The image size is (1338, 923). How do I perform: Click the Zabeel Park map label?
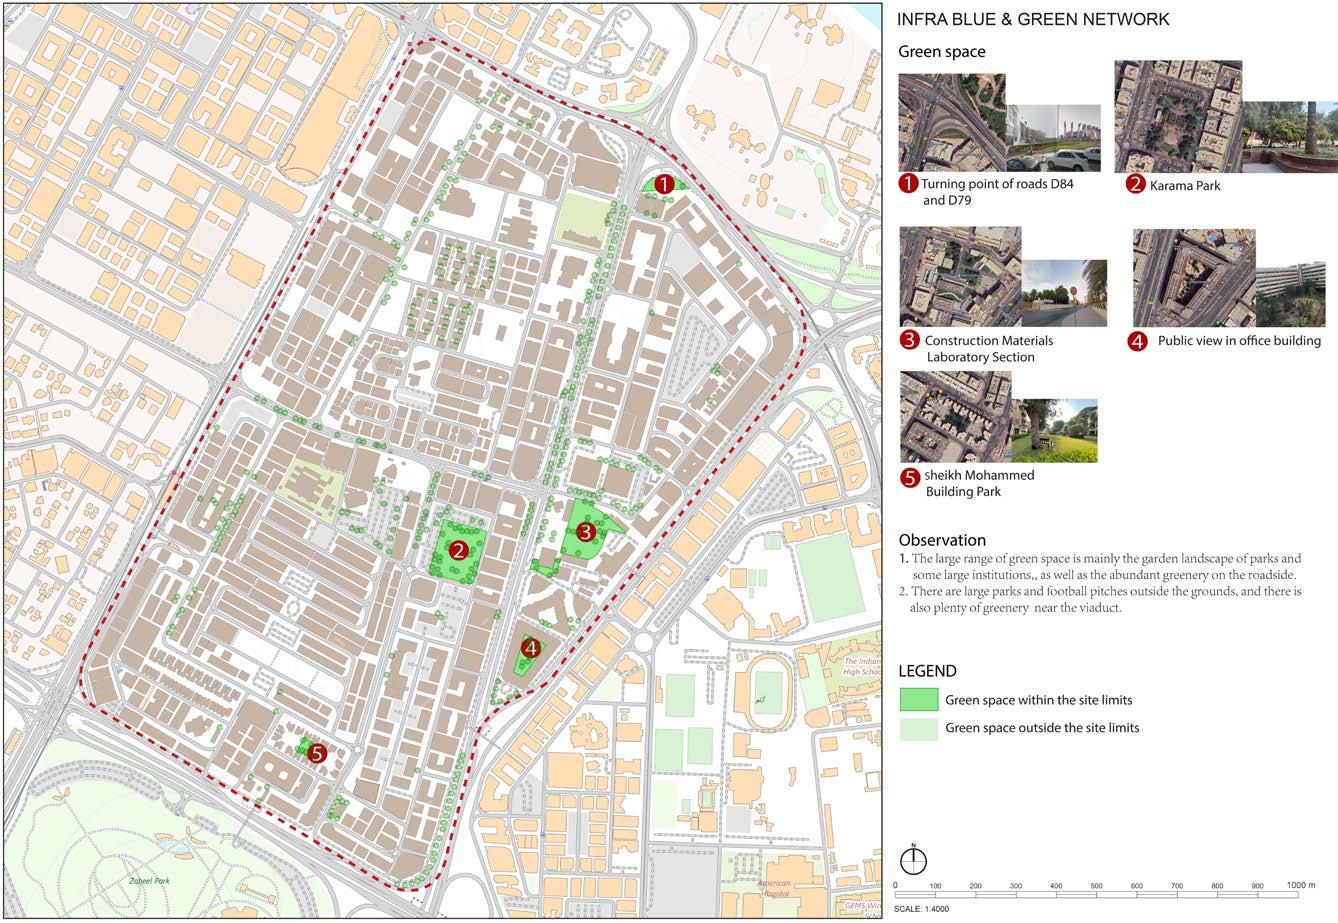(148, 881)
